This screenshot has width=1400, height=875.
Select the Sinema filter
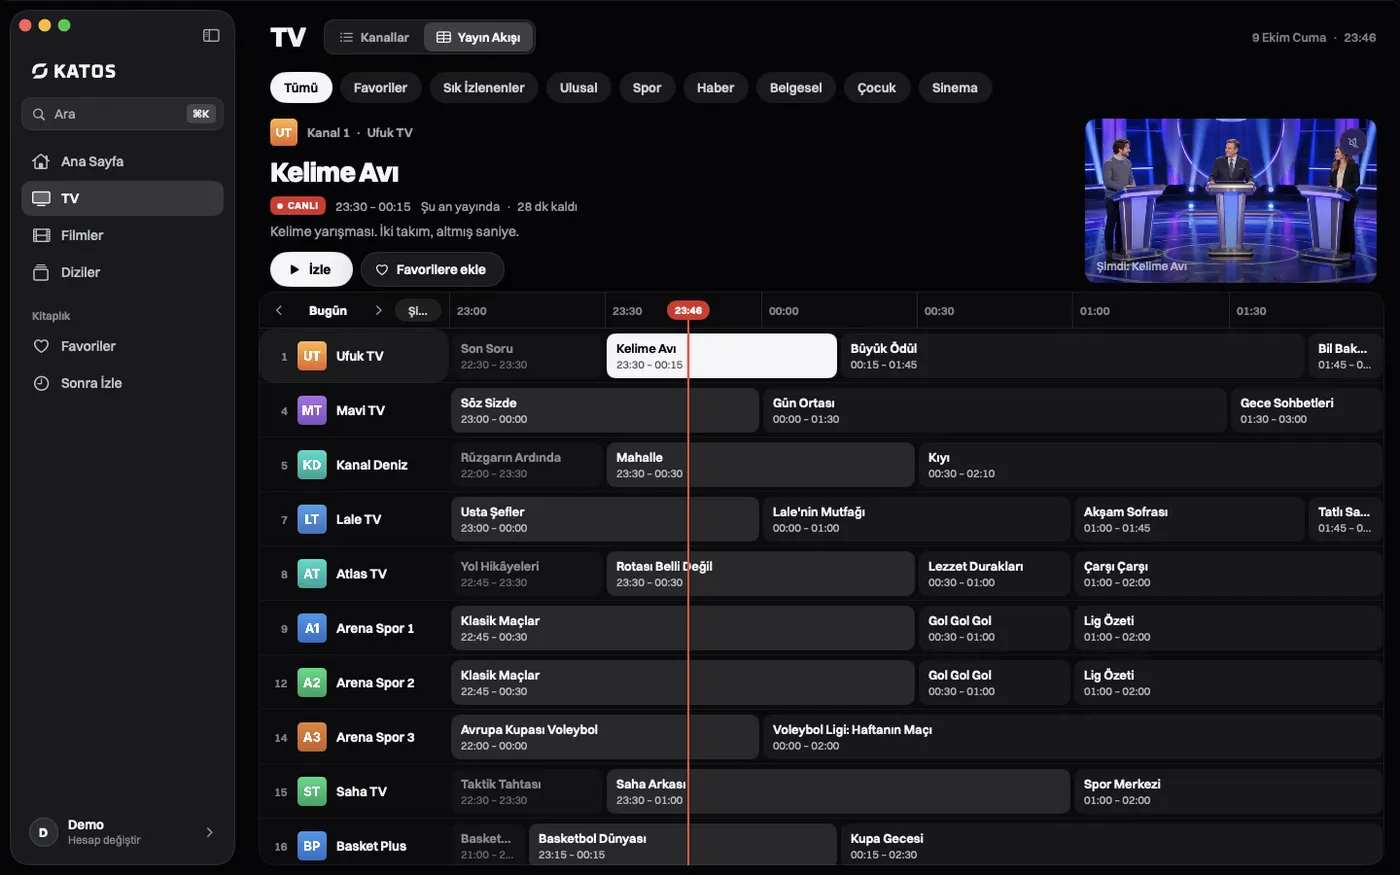click(x=955, y=88)
